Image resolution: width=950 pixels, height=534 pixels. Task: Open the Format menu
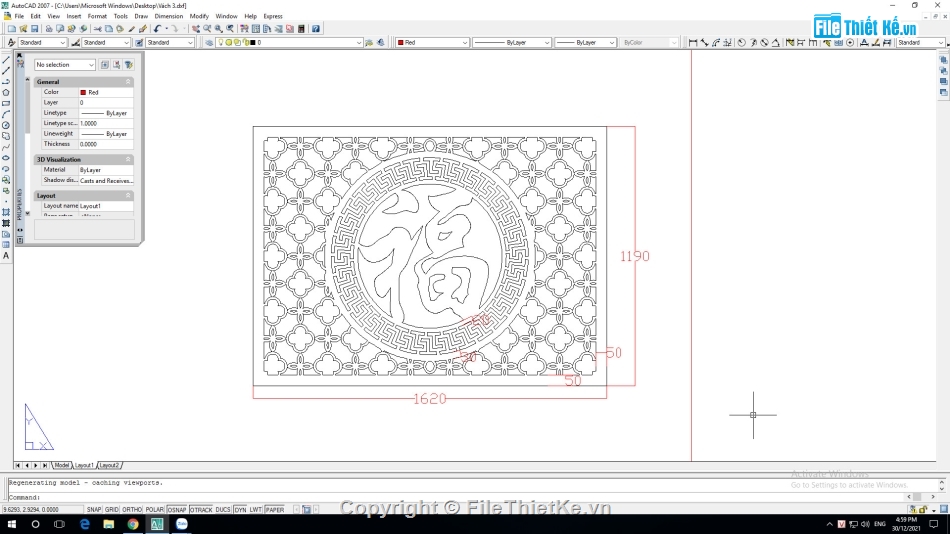coord(97,16)
